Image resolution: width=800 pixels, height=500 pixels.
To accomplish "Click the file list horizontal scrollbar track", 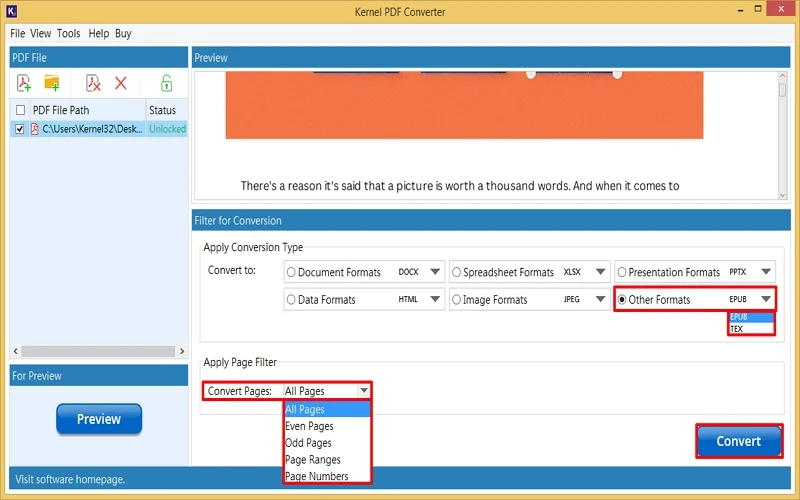I will 98,351.
